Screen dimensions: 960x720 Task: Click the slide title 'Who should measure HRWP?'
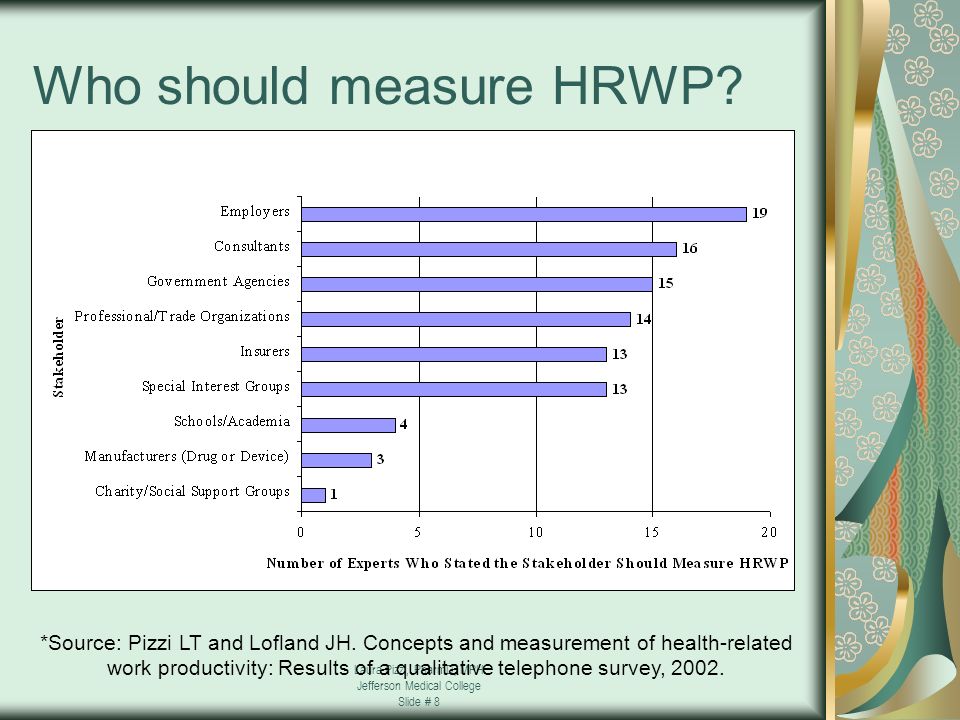point(388,85)
